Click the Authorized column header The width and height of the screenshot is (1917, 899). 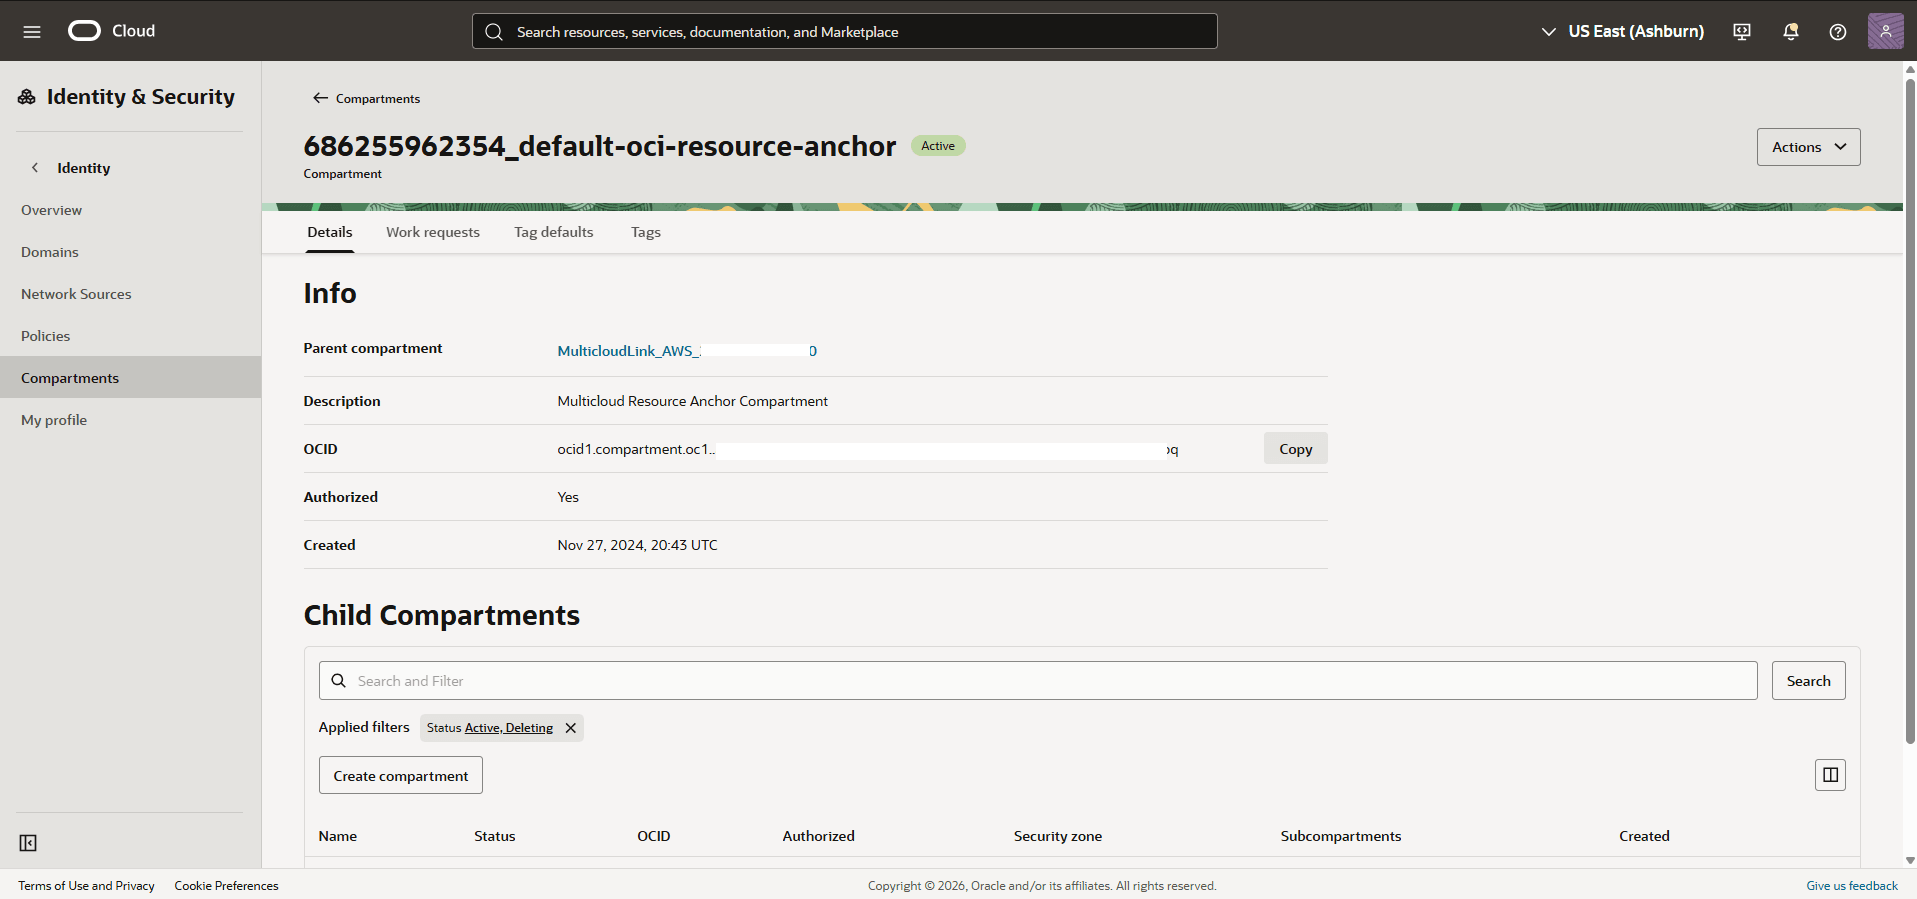tap(819, 836)
